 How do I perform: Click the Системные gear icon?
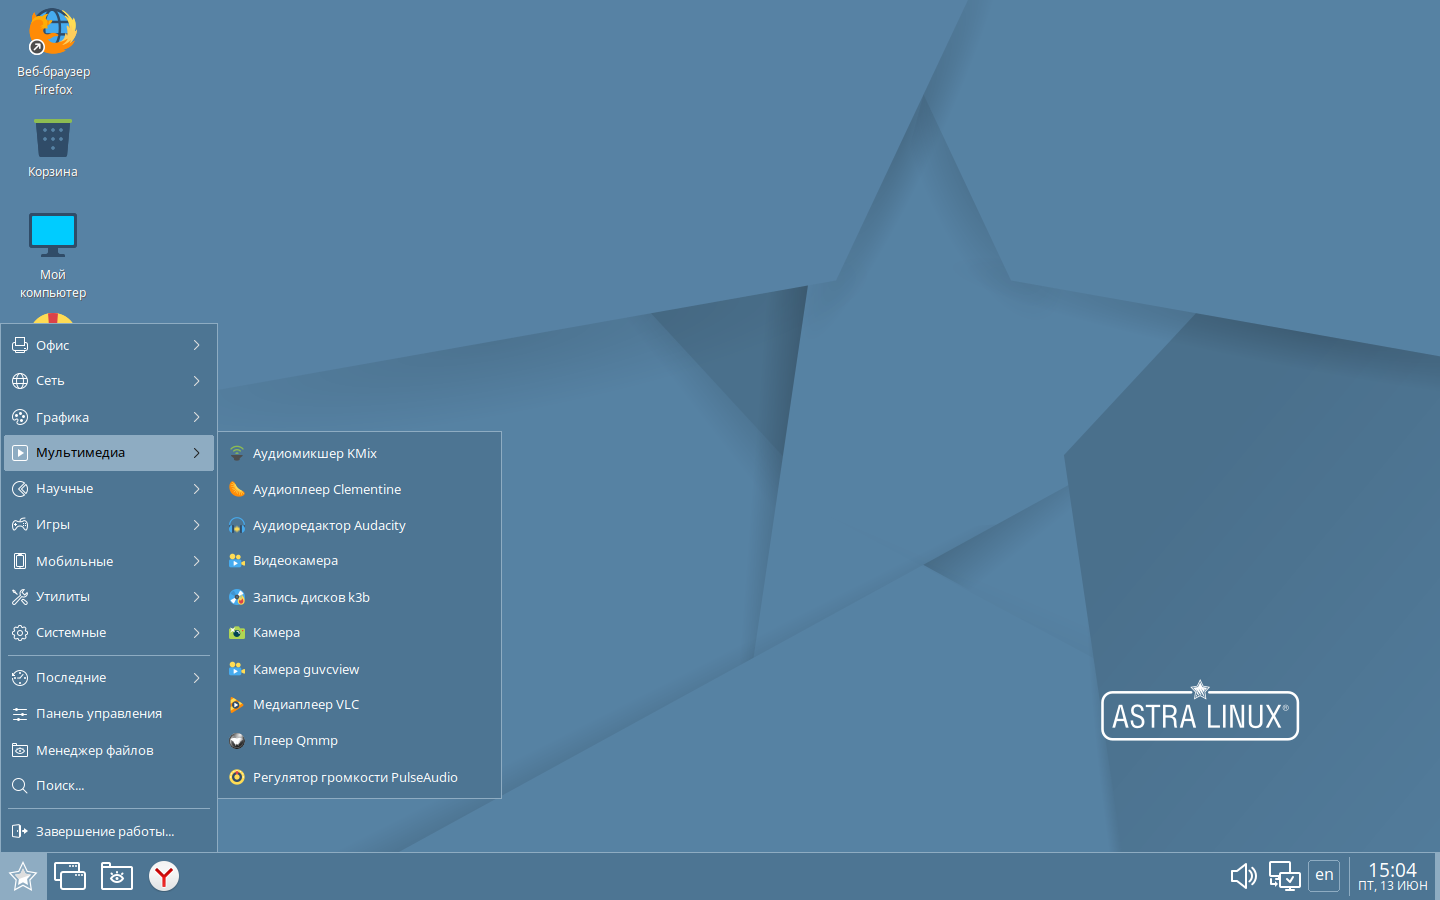(x=20, y=633)
